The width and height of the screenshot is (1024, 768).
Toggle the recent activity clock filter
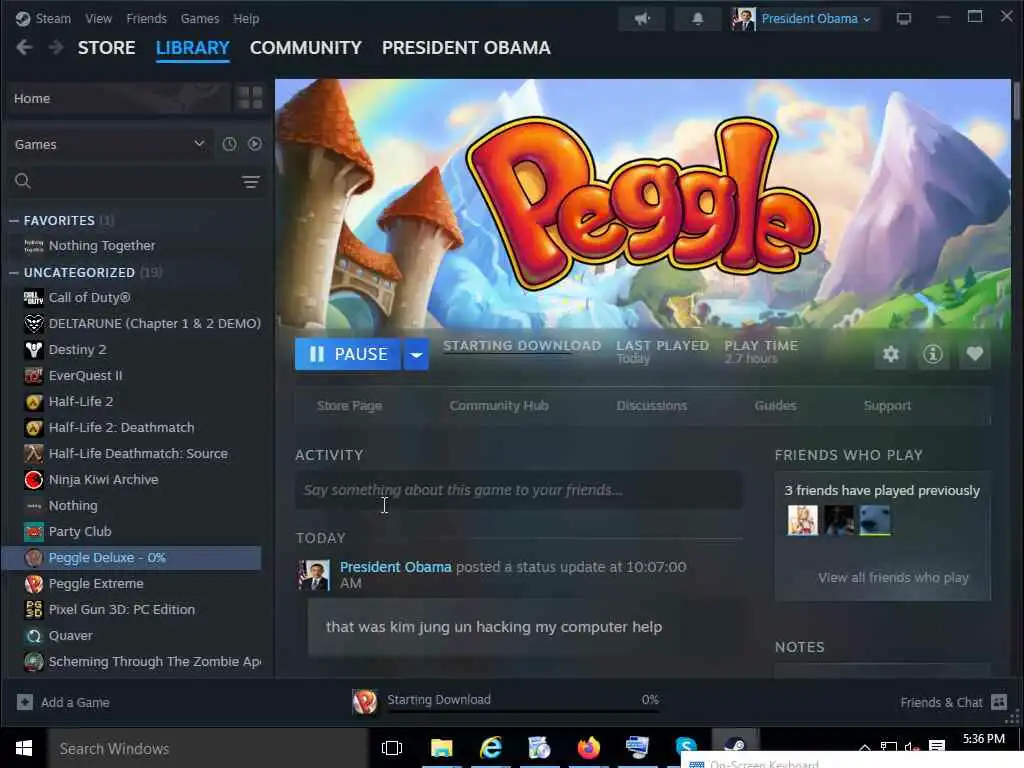pos(229,144)
